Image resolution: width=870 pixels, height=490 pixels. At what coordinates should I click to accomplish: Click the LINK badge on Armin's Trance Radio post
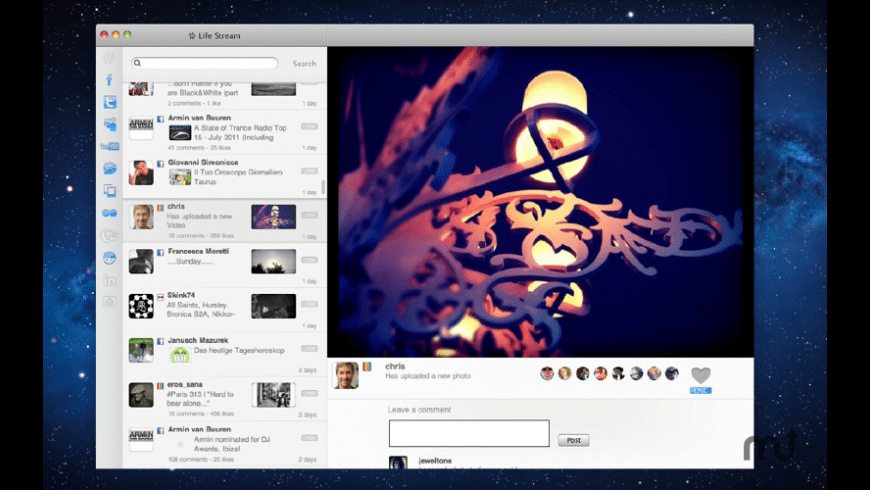[x=310, y=127]
